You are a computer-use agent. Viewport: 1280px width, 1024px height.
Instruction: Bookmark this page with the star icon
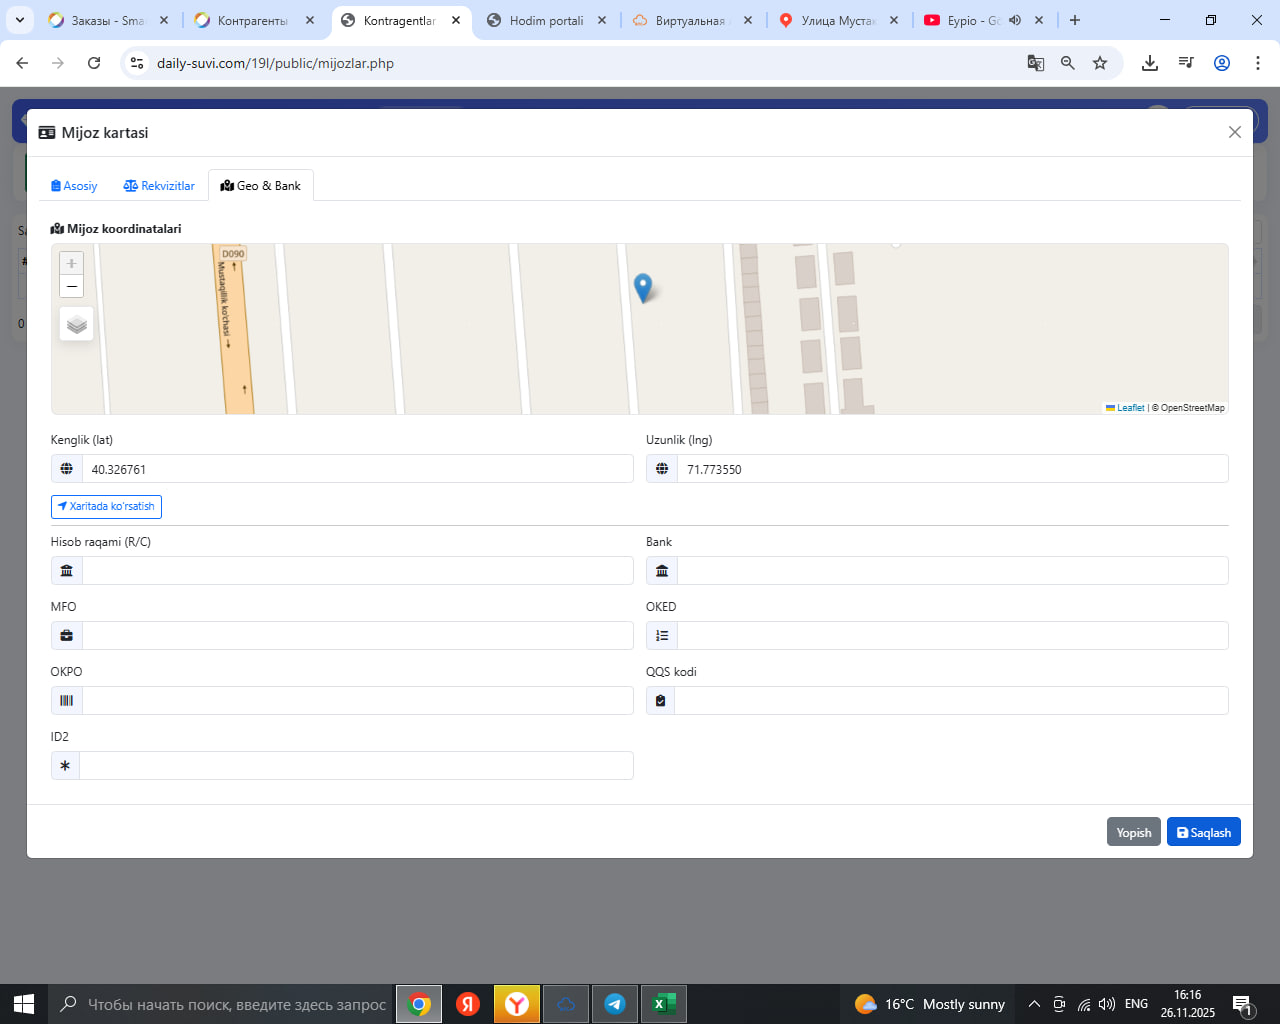click(1100, 63)
